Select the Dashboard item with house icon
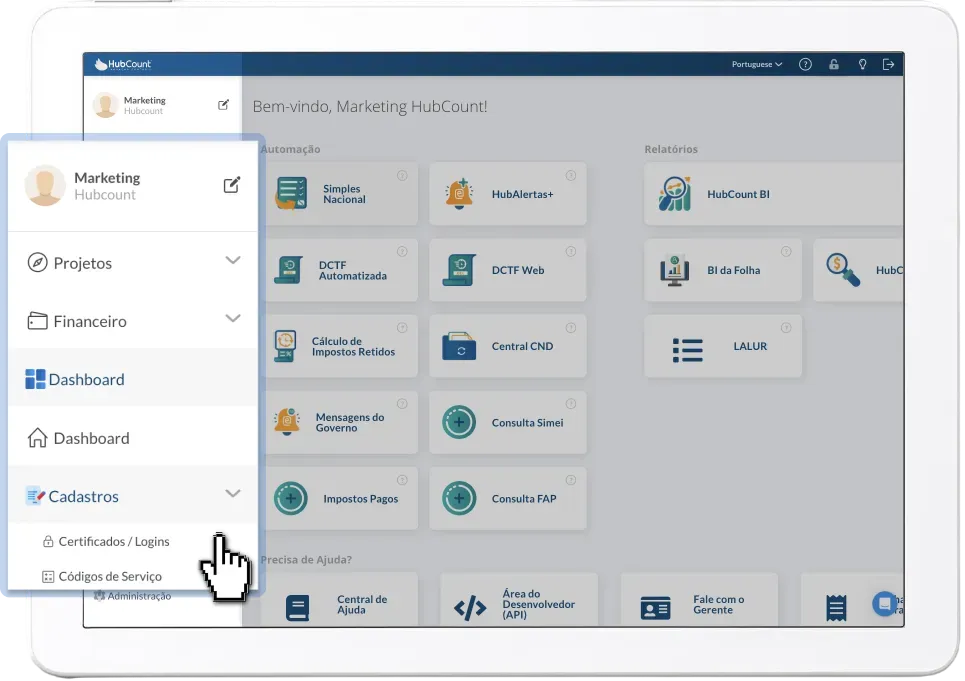The width and height of the screenshot is (965, 681). [132, 437]
